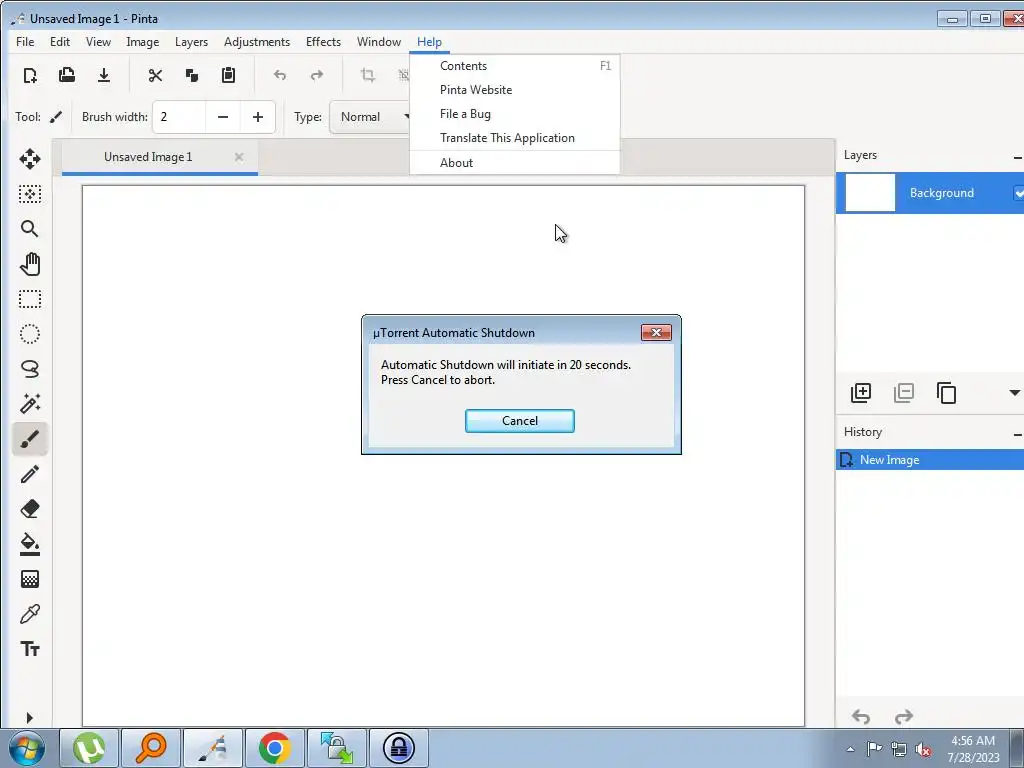
Task: Toggle Background layer visibility checkbox
Action: pyautogui.click(x=1018, y=193)
